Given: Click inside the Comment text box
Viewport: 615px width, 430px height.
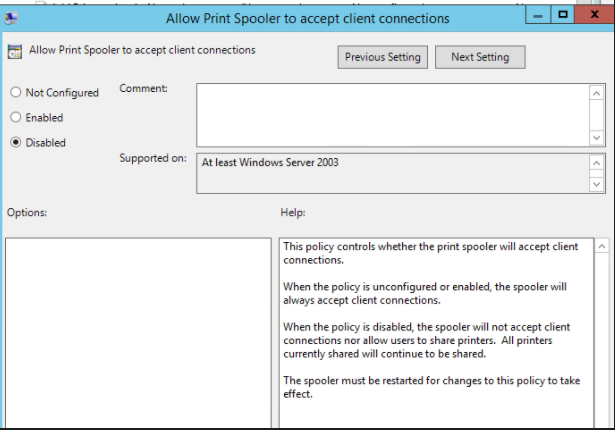Looking at the screenshot, I should tap(393, 115).
